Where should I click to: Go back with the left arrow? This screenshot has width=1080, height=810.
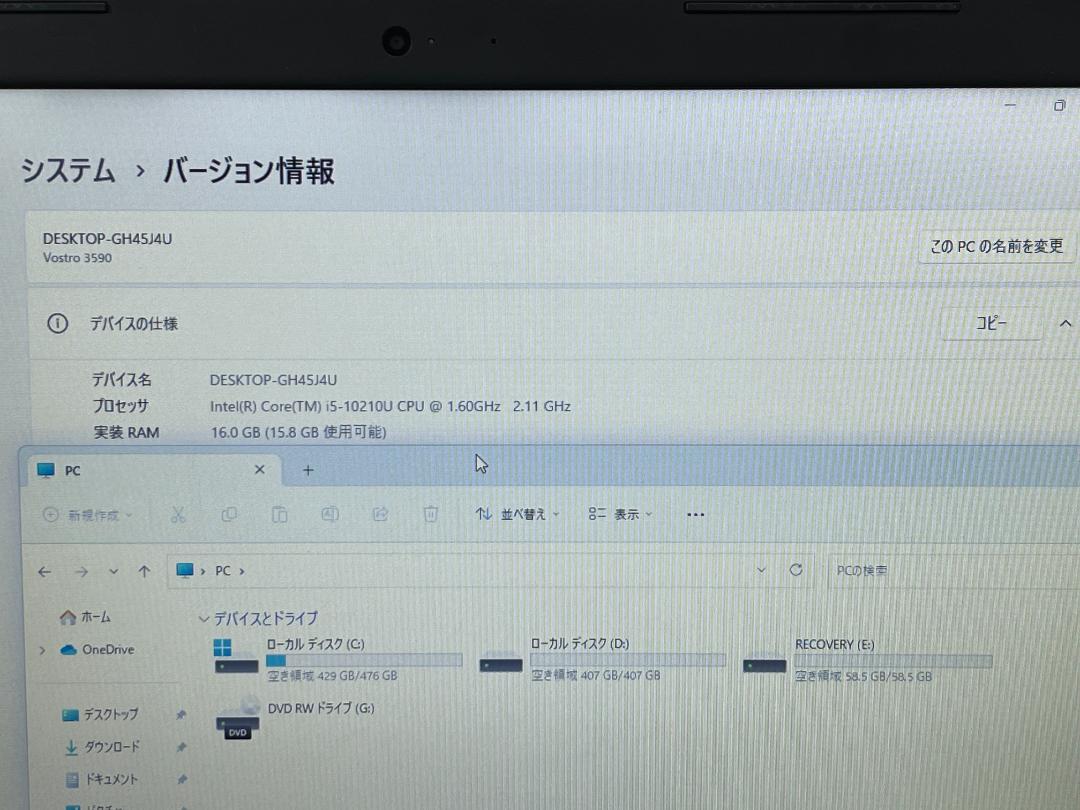coord(45,572)
